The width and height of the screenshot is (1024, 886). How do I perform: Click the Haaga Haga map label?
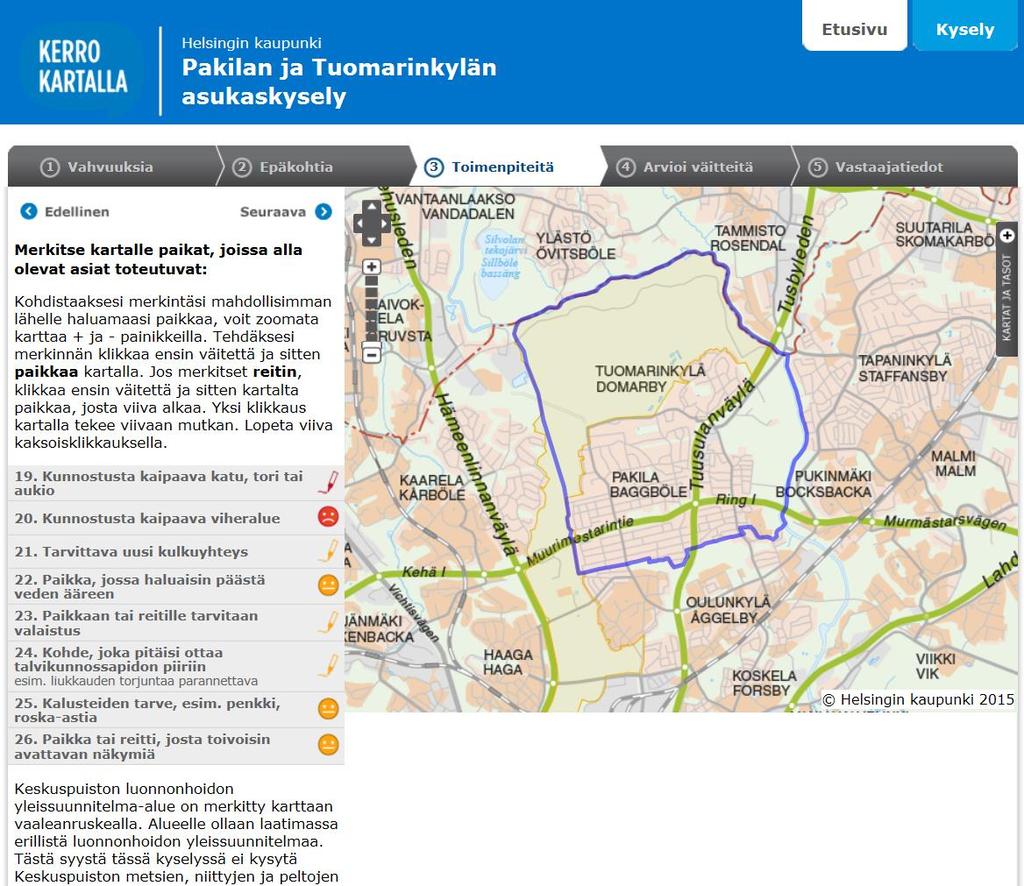pyautogui.click(x=507, y=662)
